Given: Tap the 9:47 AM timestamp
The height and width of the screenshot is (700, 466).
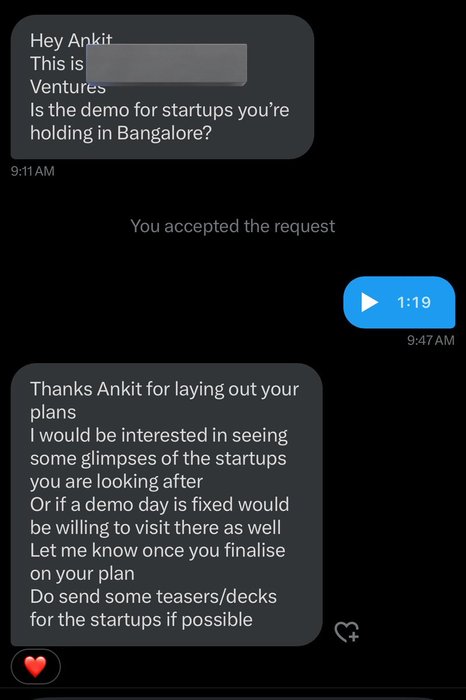Looking at the screenshot, I should tap(431, 340).
